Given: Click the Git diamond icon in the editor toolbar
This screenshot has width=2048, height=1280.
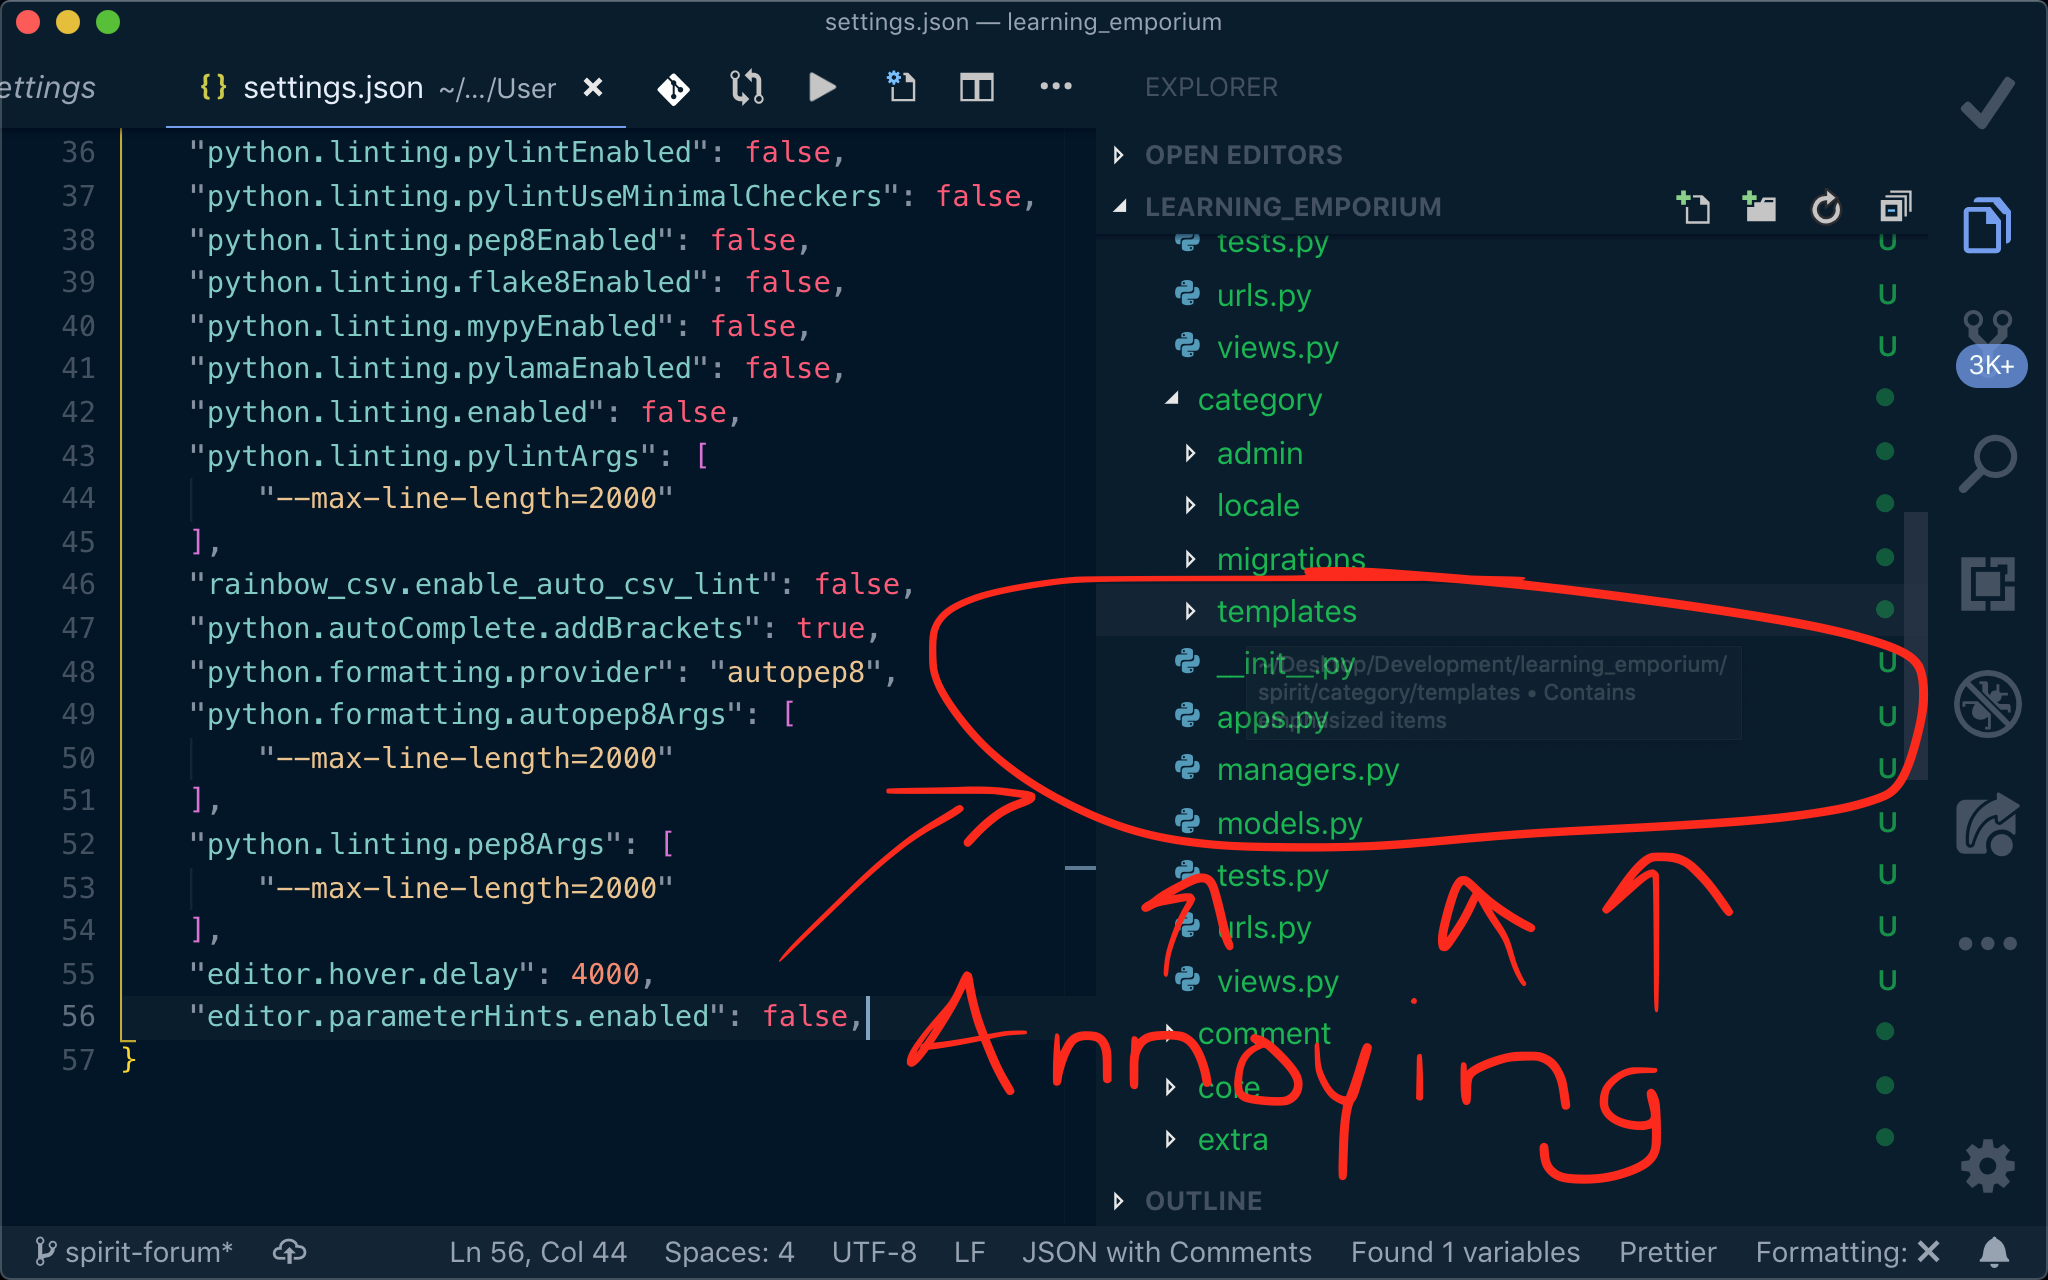Looking at the screenshot, I should coord(673,87).
